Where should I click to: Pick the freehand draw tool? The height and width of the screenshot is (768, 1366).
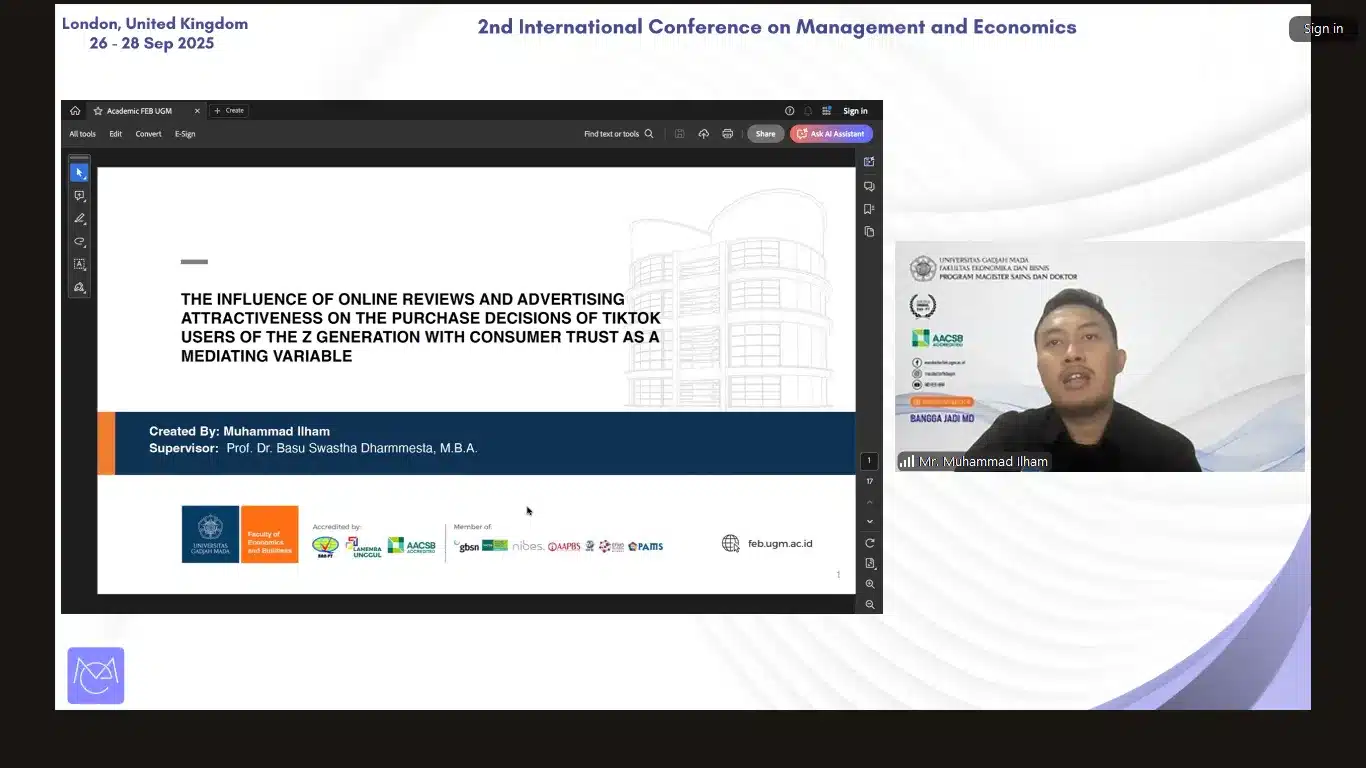79,242
